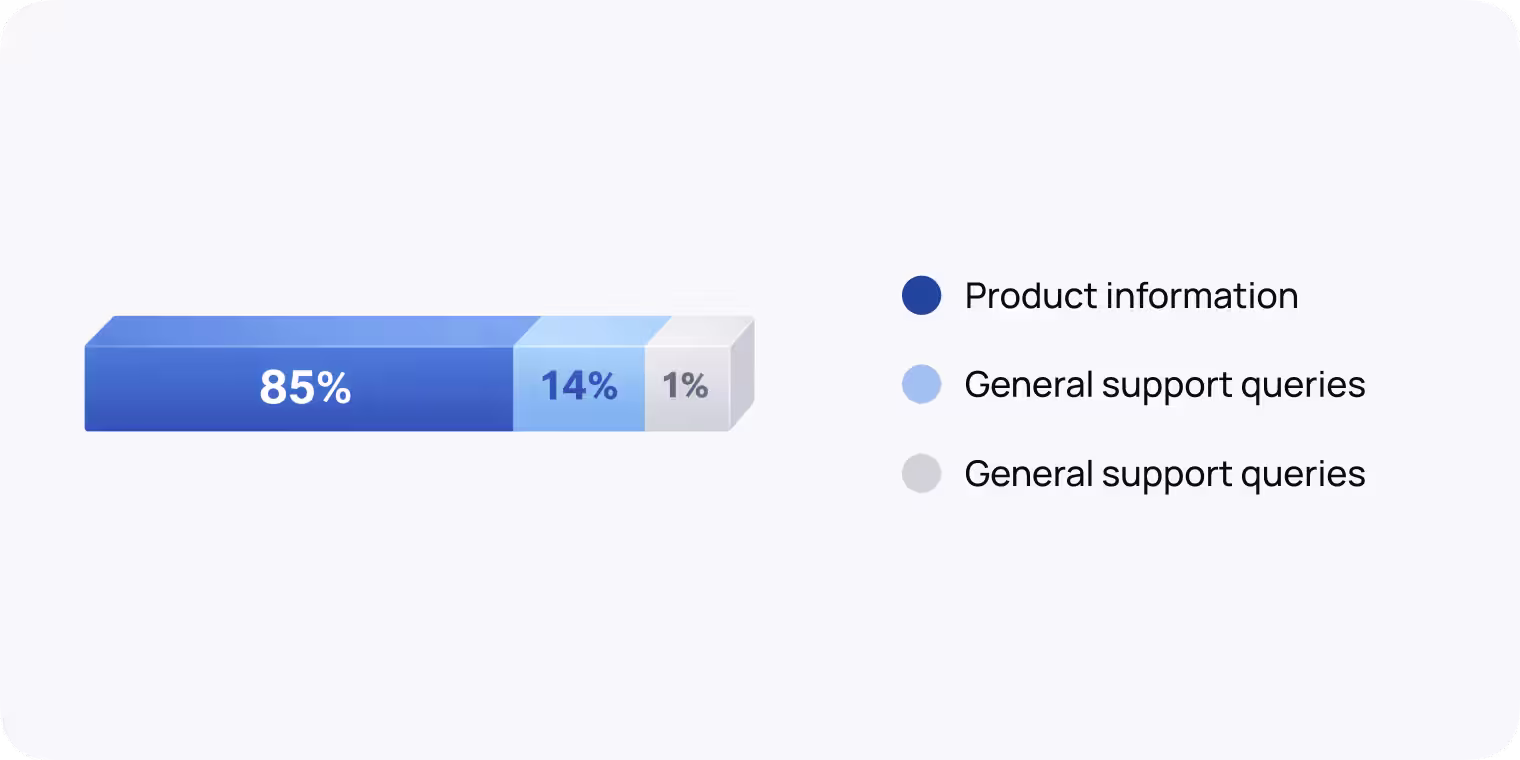Select "General support queries" label beside light blue dot
The width and height of the screenshot is (1520, 760).
click(x=1165, y=385)
